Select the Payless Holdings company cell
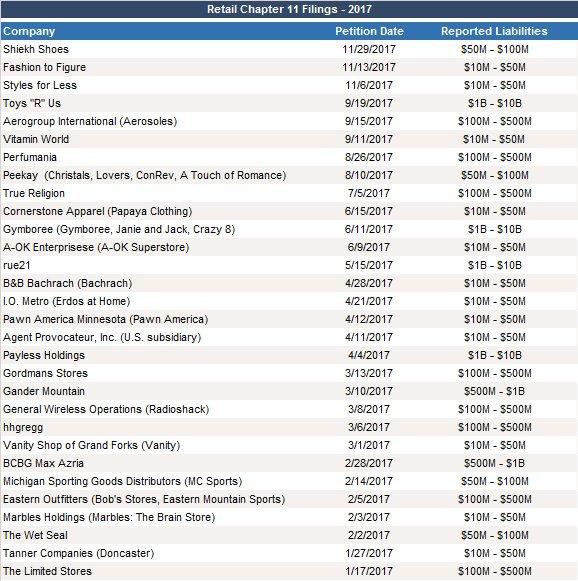 pos(44,355)
